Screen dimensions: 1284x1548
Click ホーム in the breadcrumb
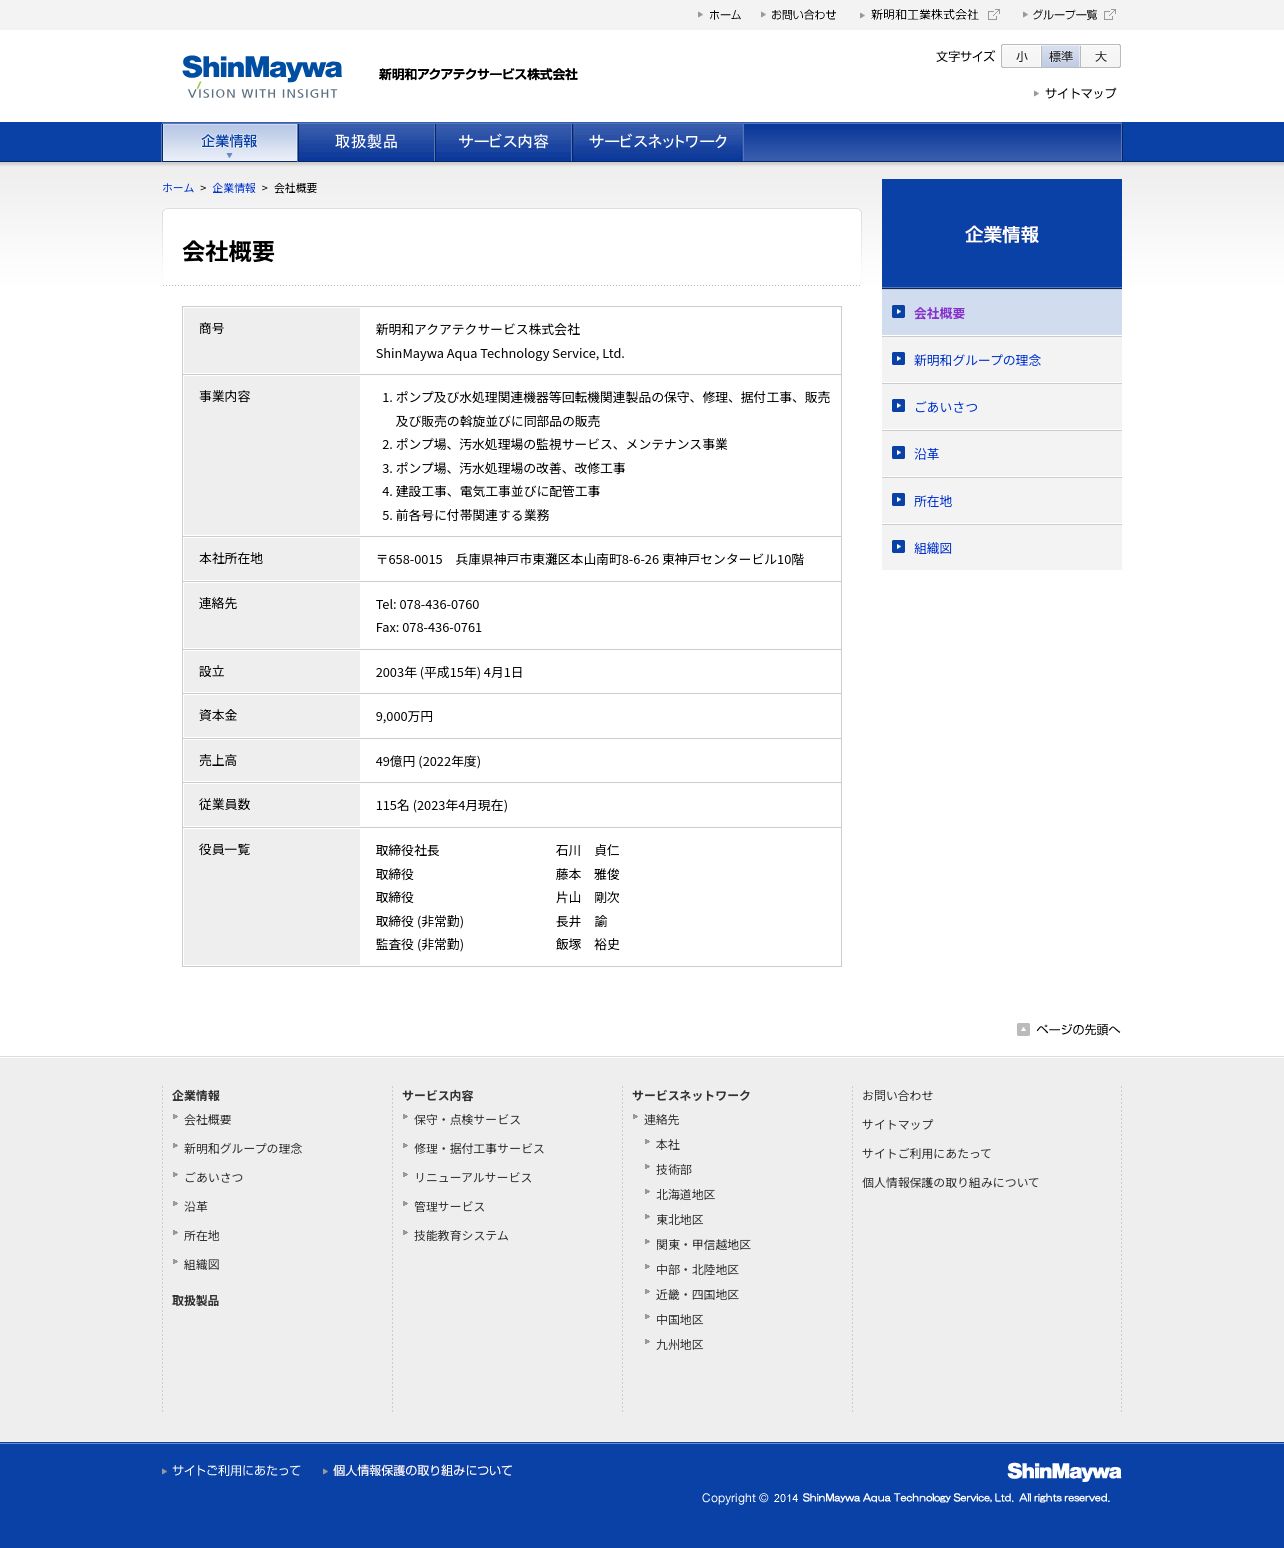[178, 188]
